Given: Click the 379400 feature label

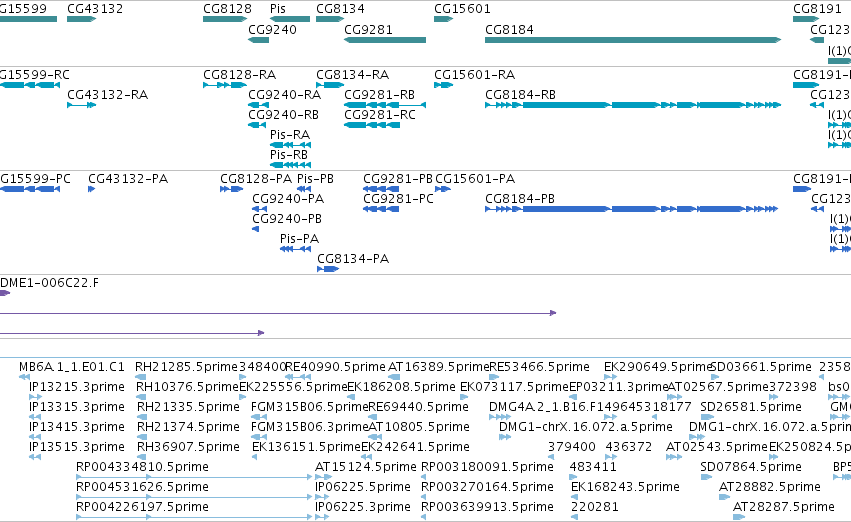Looking at the screenshot, I should [571, 447].
